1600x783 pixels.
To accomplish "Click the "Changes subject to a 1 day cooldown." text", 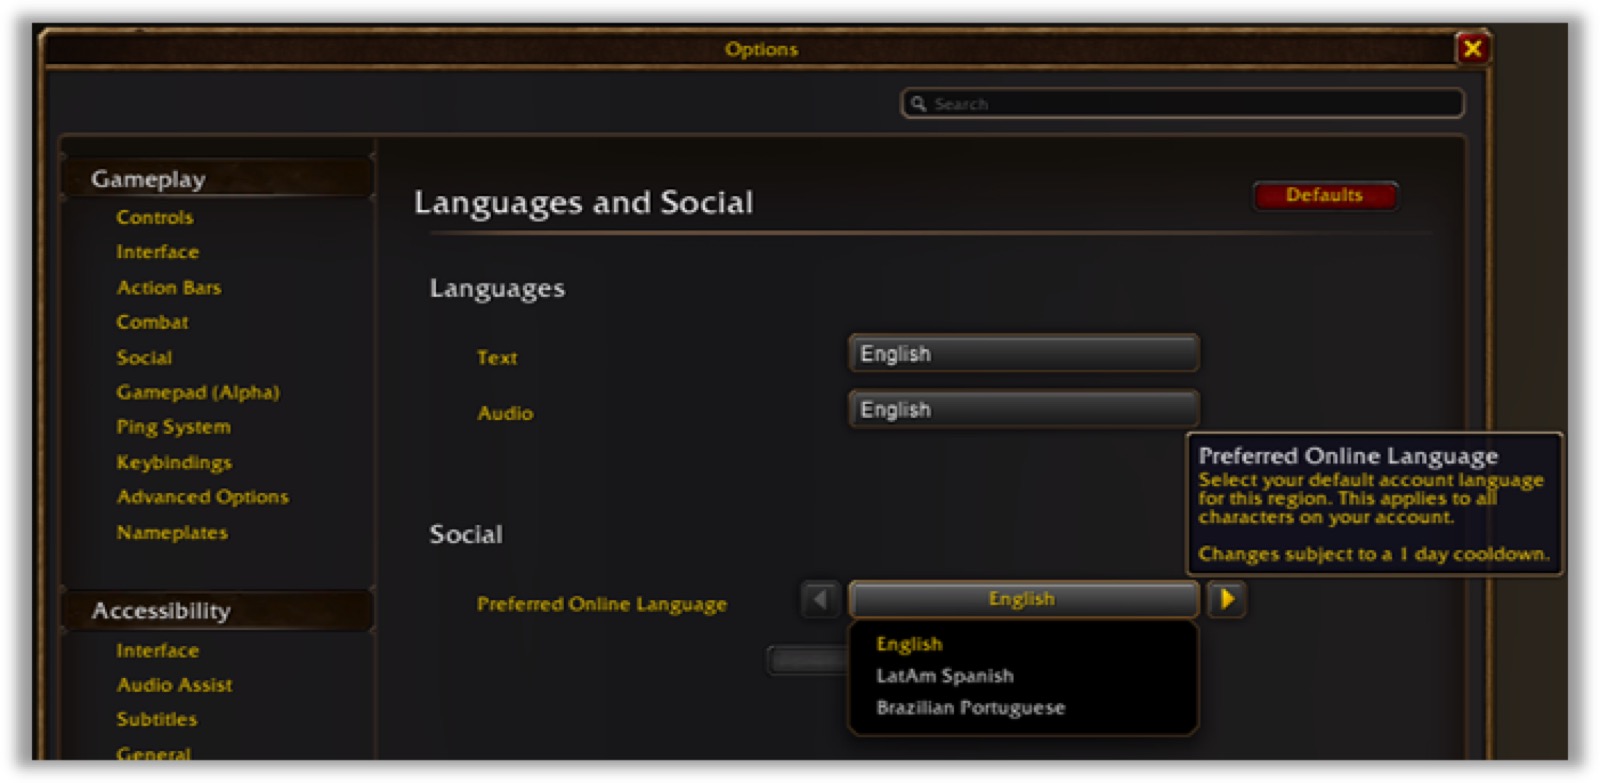I will point(1374,554).
